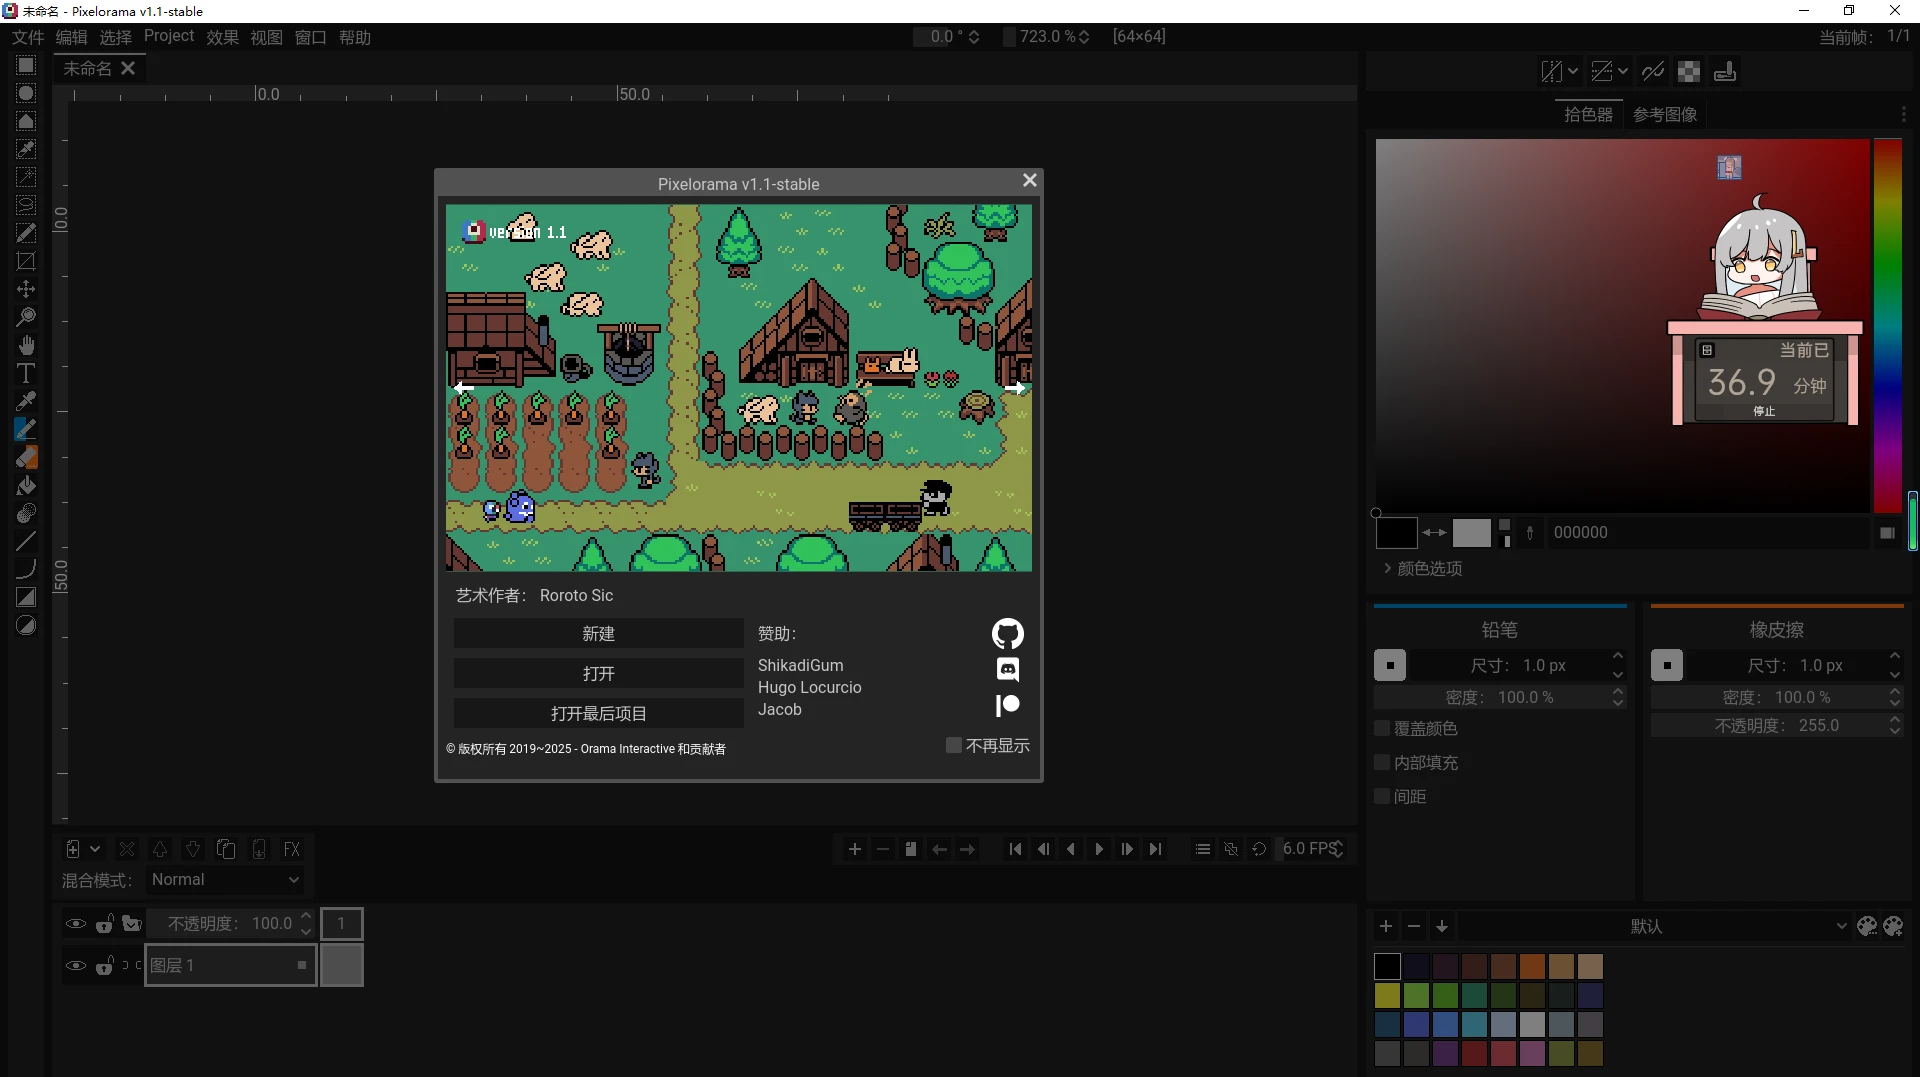
Task: Select the zoom magnifier tool
Action: coord(26,317)
